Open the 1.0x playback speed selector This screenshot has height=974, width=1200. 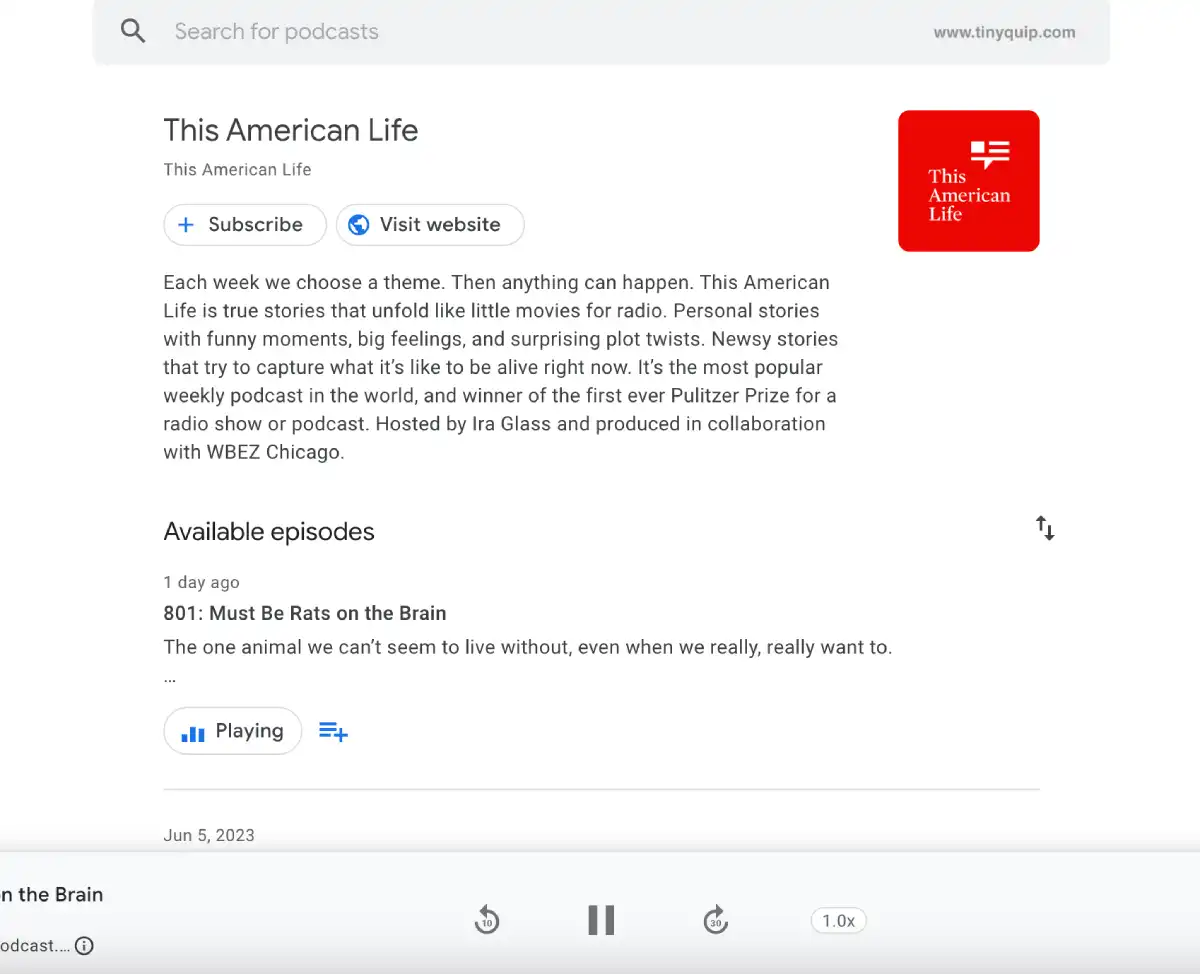[838, 920]
